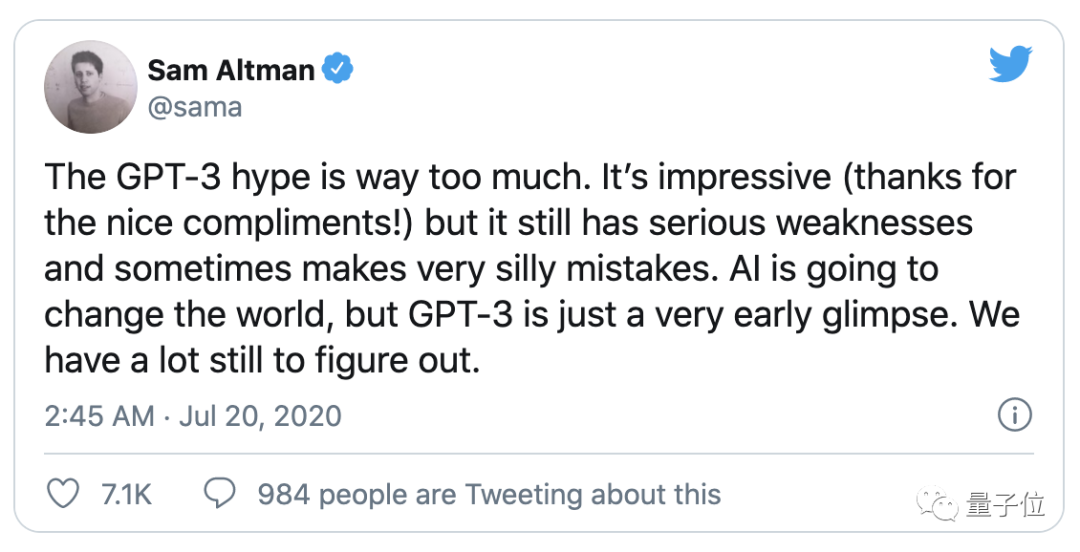
Task: Click the 量子位 watermark text
Action: click(x=1006, y=503)
